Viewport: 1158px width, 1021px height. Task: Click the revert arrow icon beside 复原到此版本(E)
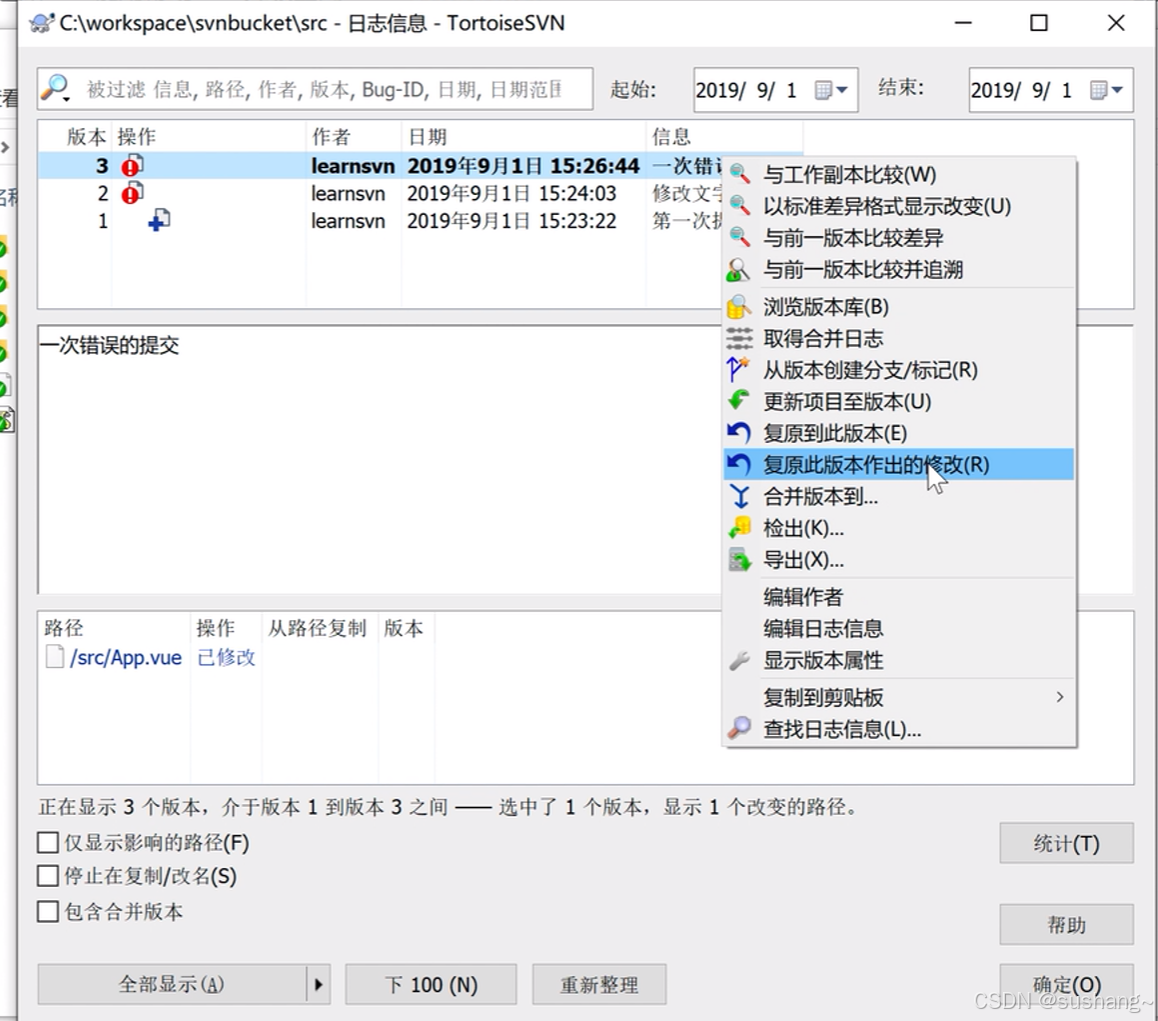pos(739,433)
